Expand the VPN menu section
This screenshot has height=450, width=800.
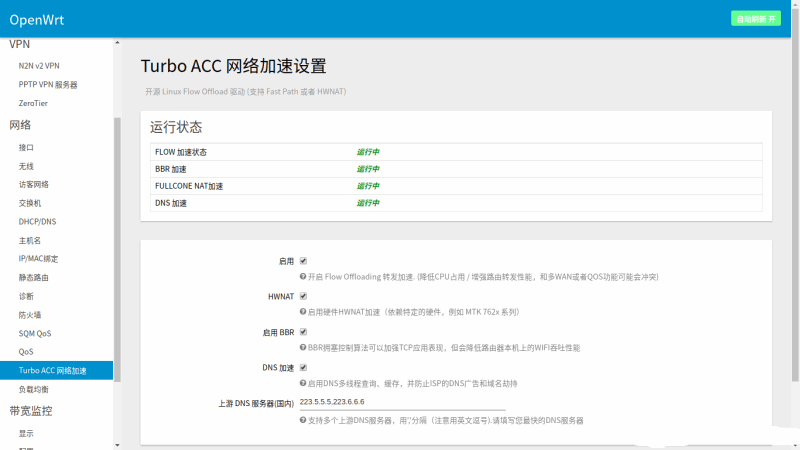[20, 45]
